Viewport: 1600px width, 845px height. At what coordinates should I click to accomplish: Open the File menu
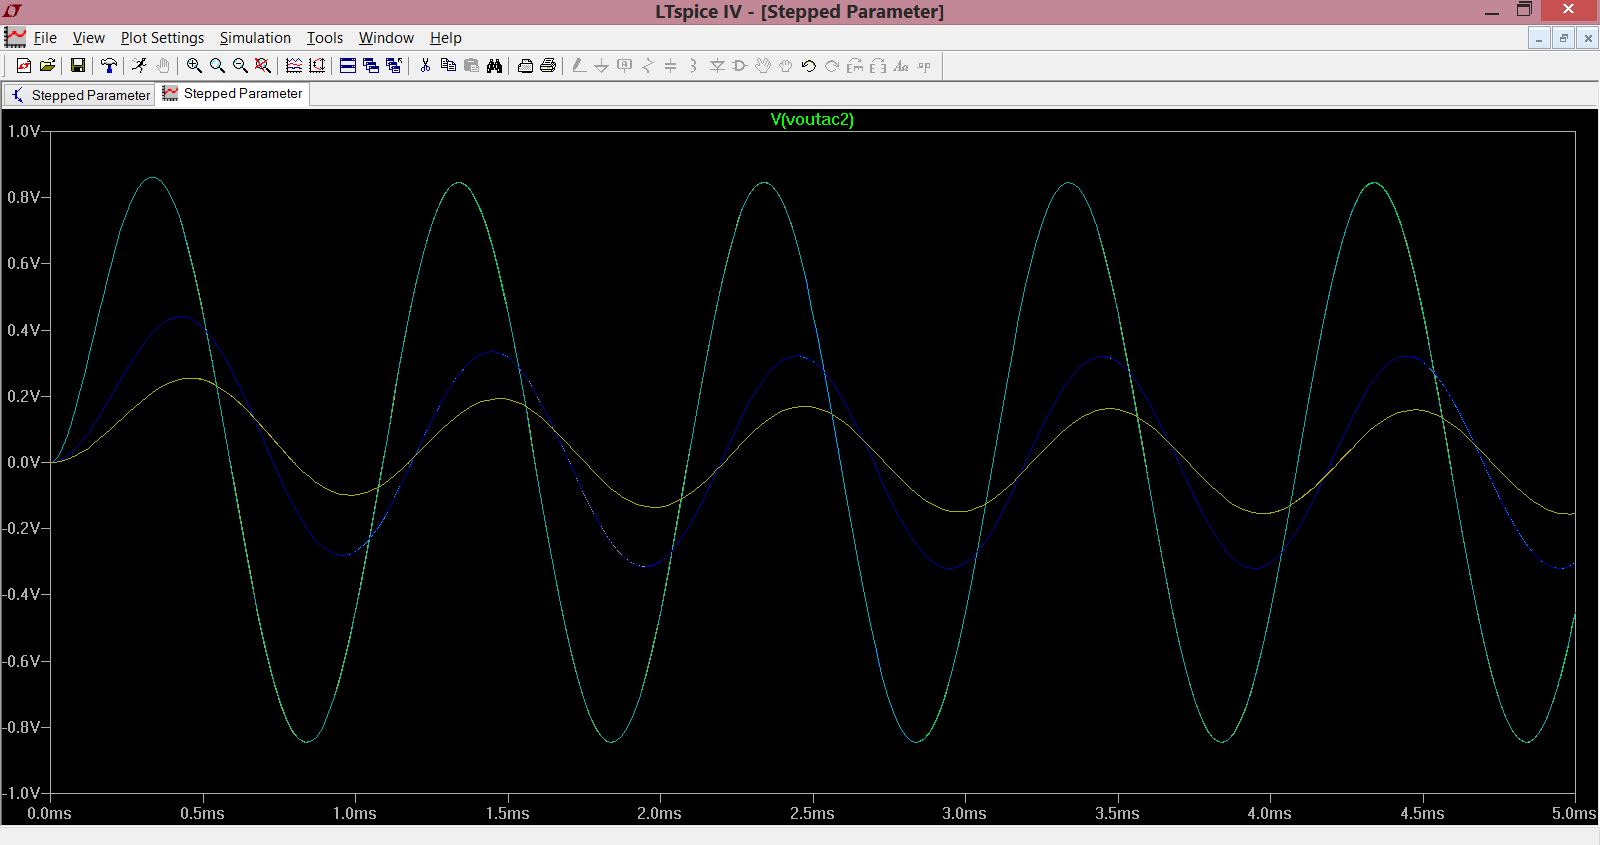coord(45,38)
